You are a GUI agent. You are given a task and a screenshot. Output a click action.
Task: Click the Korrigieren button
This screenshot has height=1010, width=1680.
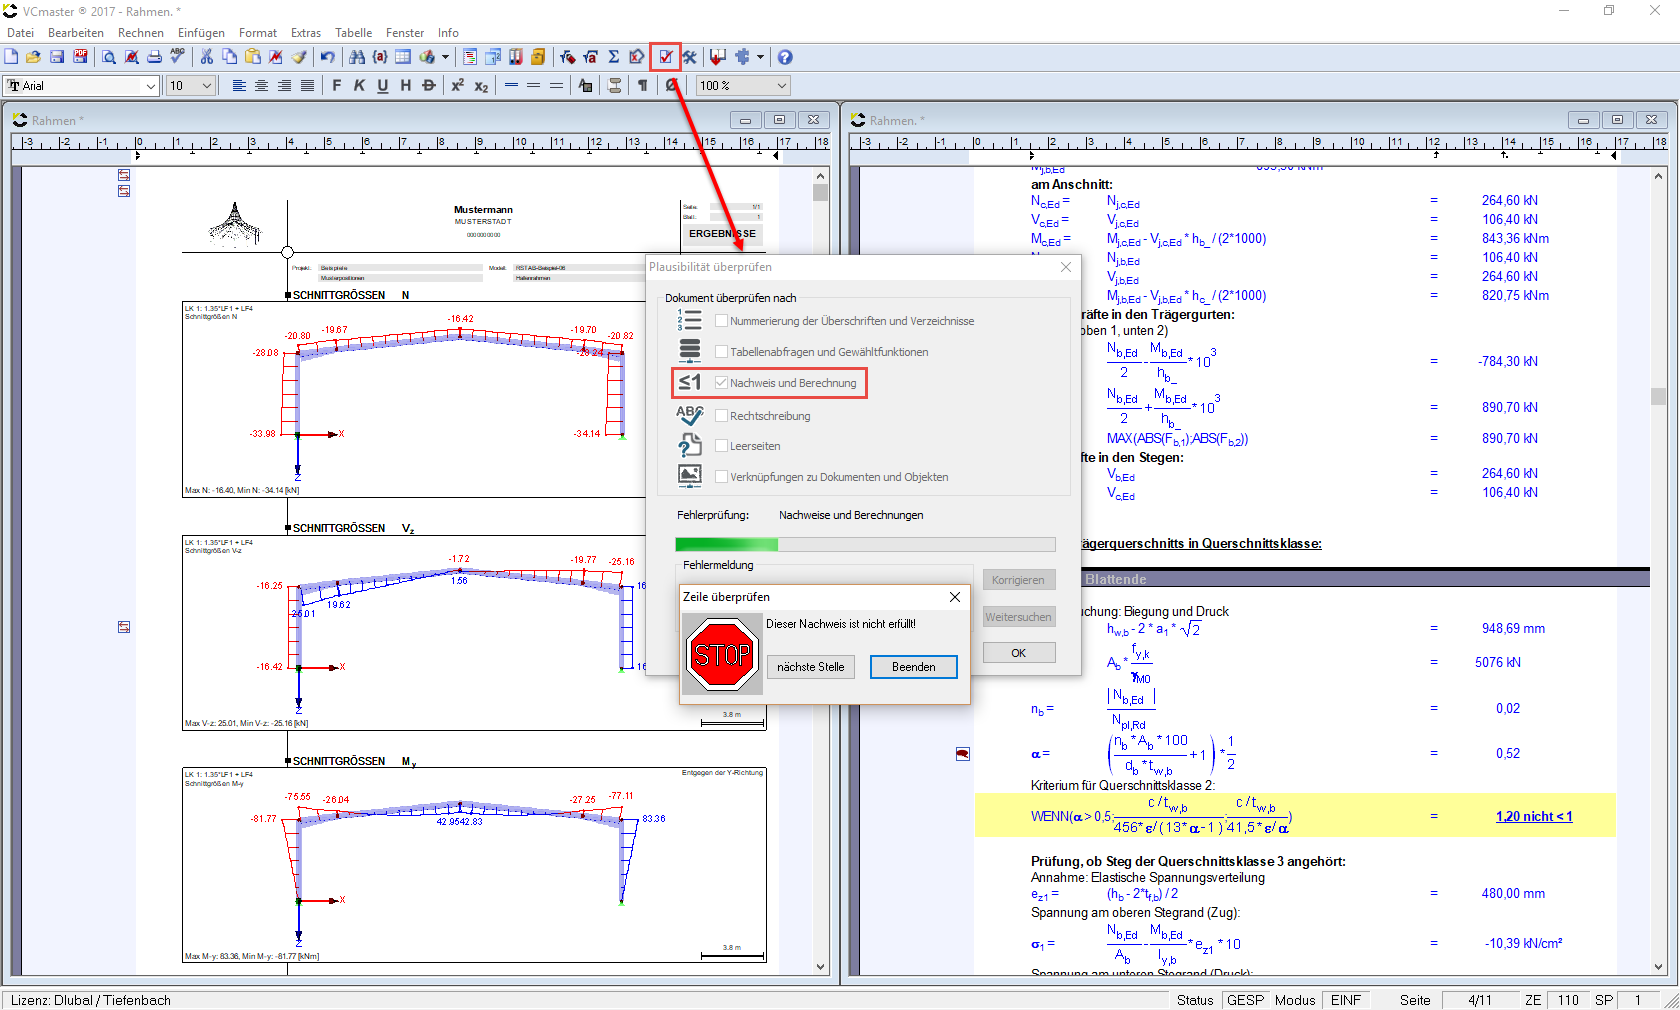(x=1019, y=580)
